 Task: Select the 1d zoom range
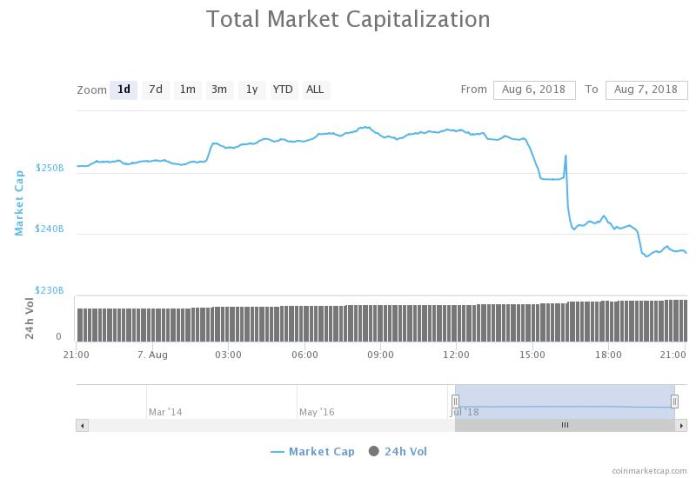coord(123,90)
